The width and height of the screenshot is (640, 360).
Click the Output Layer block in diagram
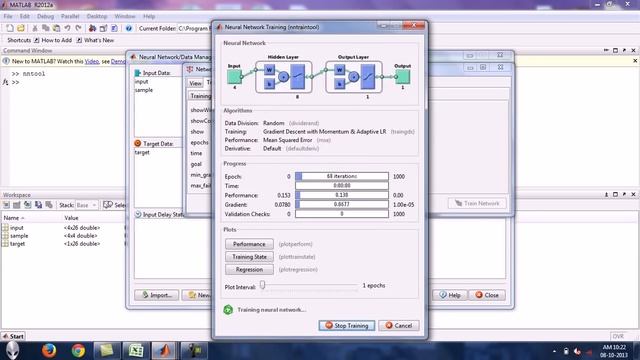[x=354, y=77]
